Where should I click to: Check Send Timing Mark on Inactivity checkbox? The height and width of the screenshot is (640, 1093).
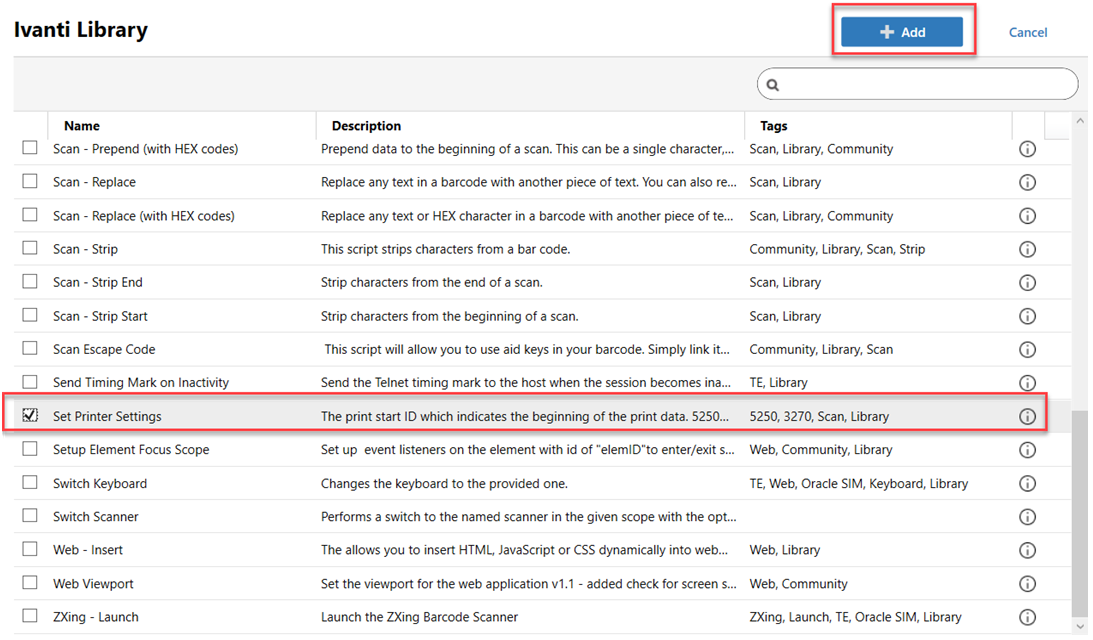point(30,382)
